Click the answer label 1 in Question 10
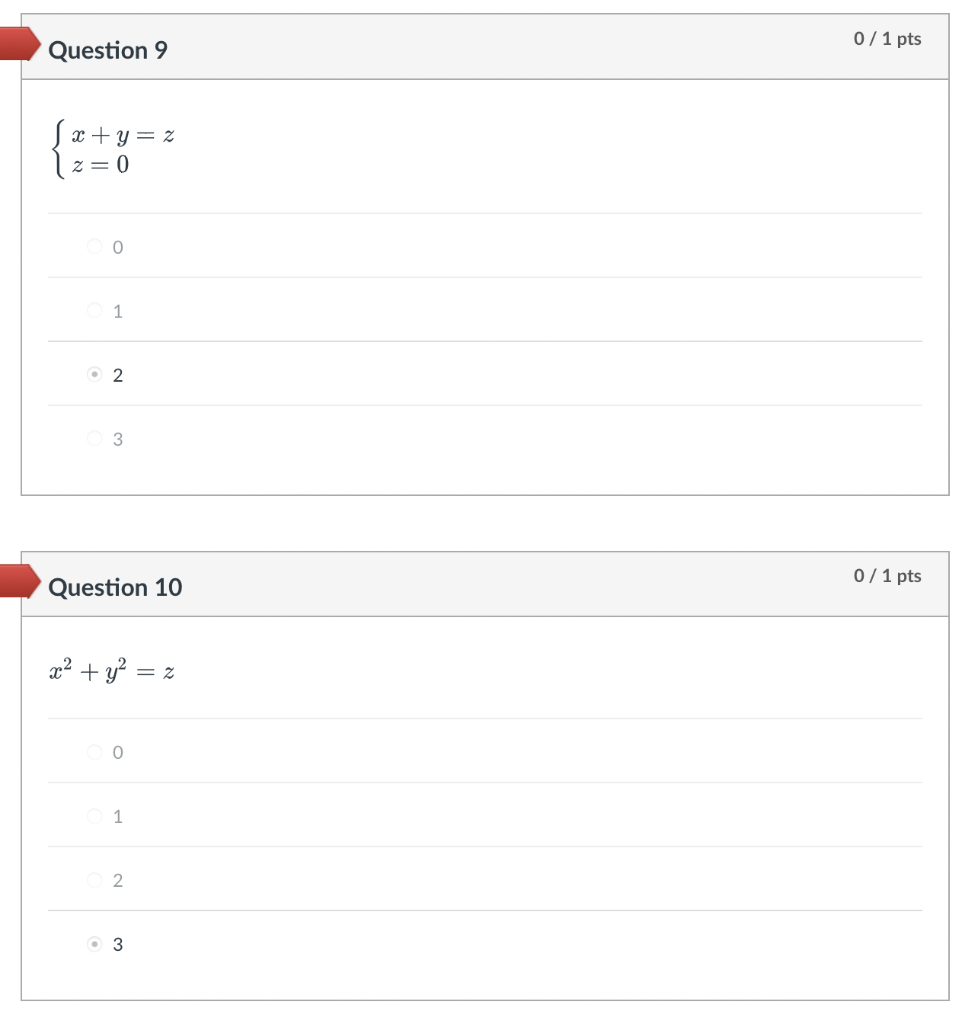The image size is (978, 1024). [x=116, y=816]
